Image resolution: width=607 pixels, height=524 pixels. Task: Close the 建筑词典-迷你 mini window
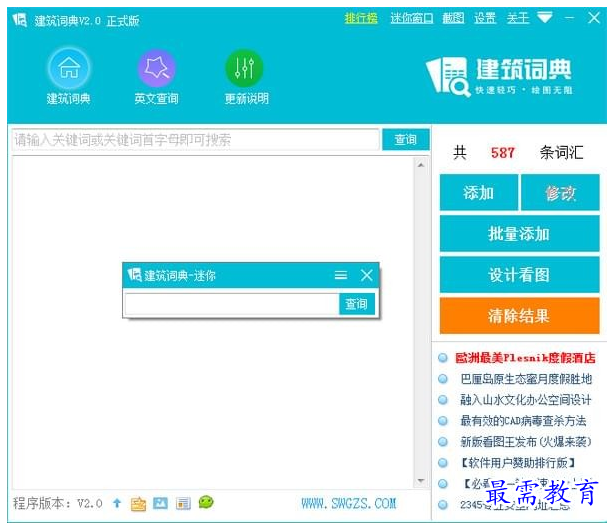point(367,275)
